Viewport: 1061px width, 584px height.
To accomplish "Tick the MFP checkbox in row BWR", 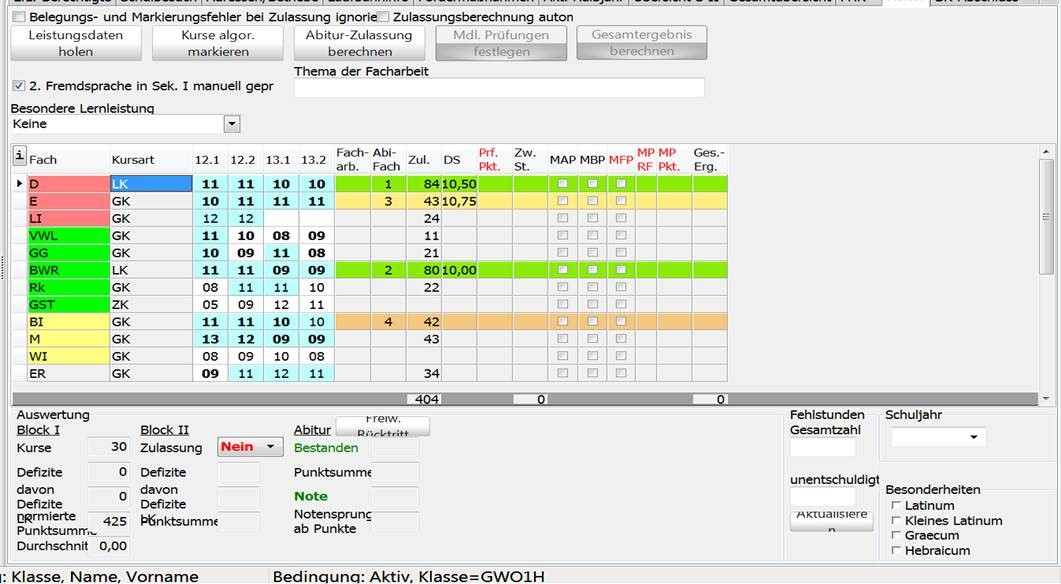I will point(620,270).
